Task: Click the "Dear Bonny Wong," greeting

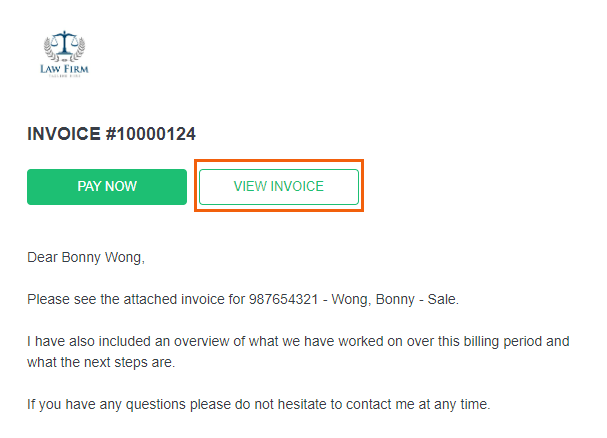Action: pyautogui.click(x=86, y=258)
